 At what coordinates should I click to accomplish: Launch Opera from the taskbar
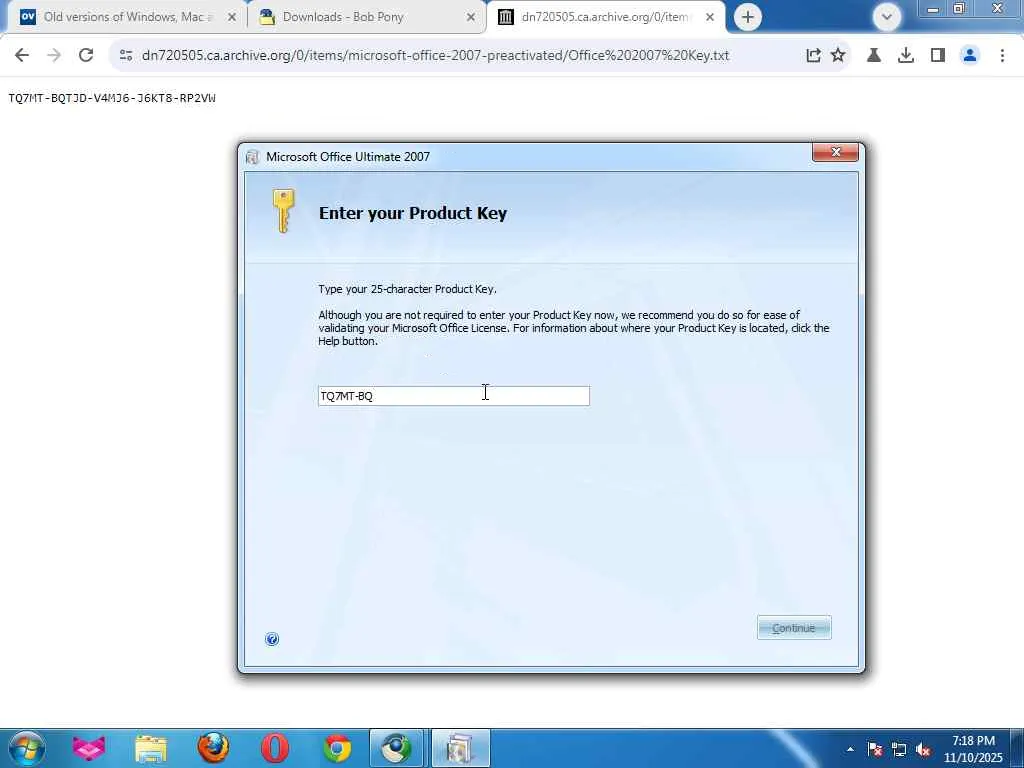click(275, 748)
